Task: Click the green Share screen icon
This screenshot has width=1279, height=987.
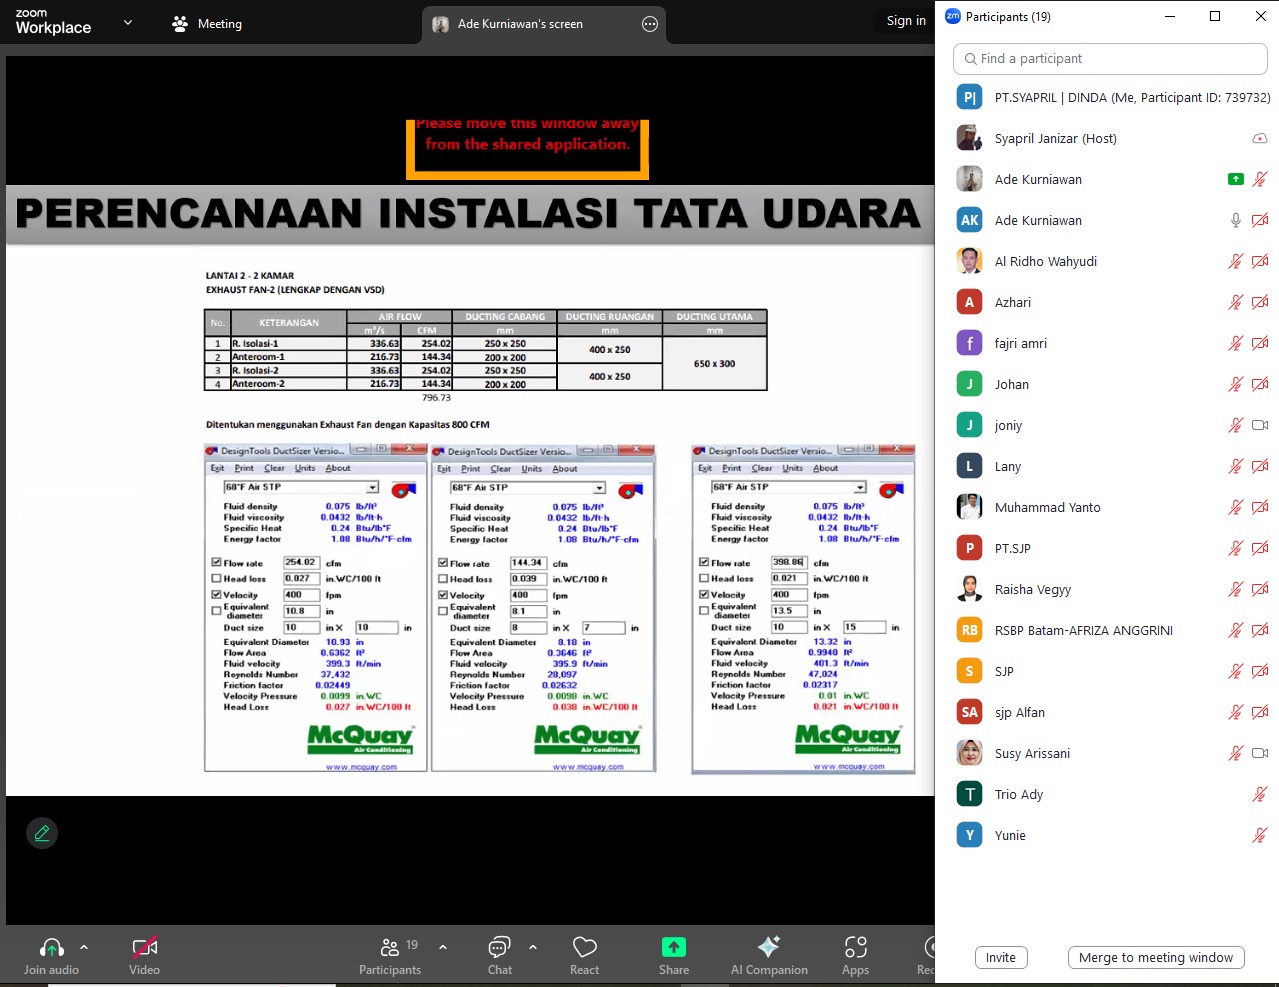Action: click(x=674, y=947)
